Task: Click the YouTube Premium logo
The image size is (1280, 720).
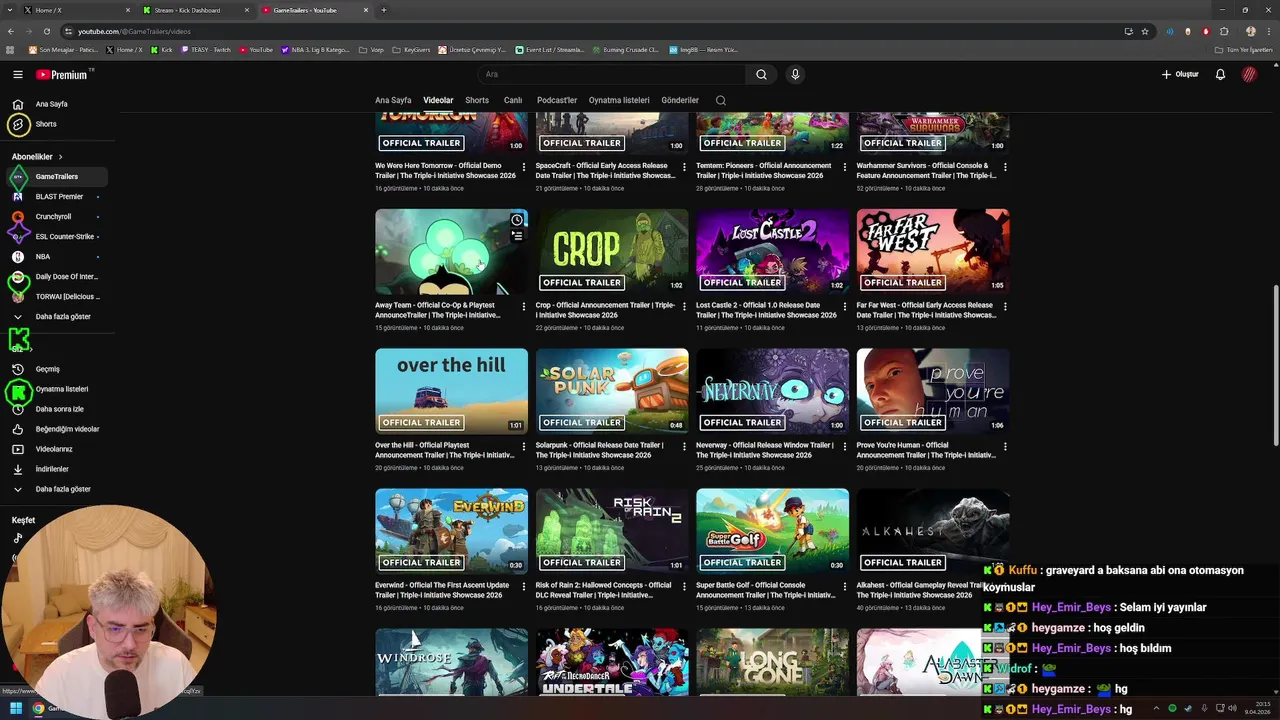Action: coord(62,74)
